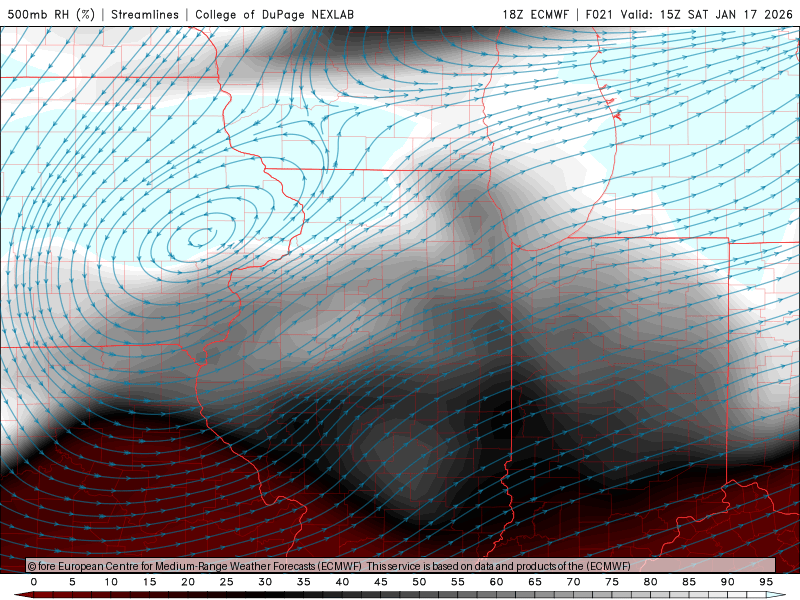The width and height of the screenshot is (800, 600).
Task: Click the '80' value on the color scale
Action: coord(651,582)
